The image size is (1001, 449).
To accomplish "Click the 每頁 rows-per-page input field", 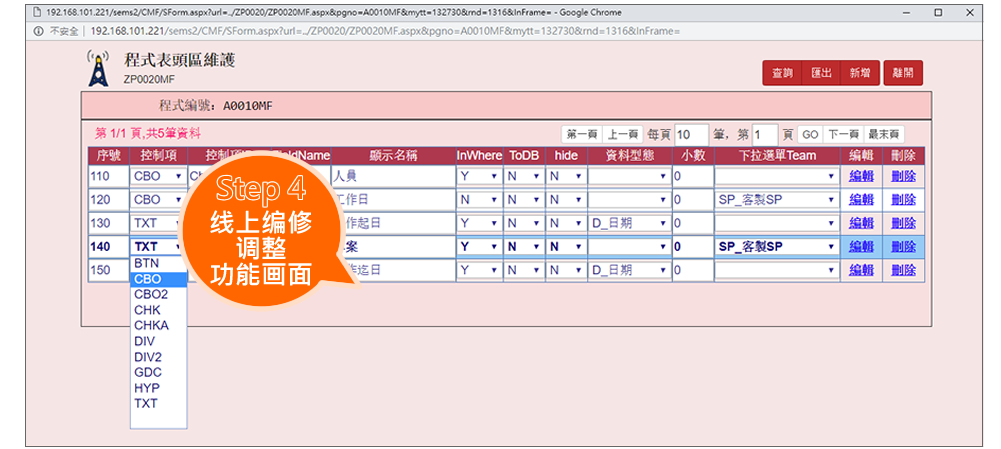I will click(x=691, y=135).
